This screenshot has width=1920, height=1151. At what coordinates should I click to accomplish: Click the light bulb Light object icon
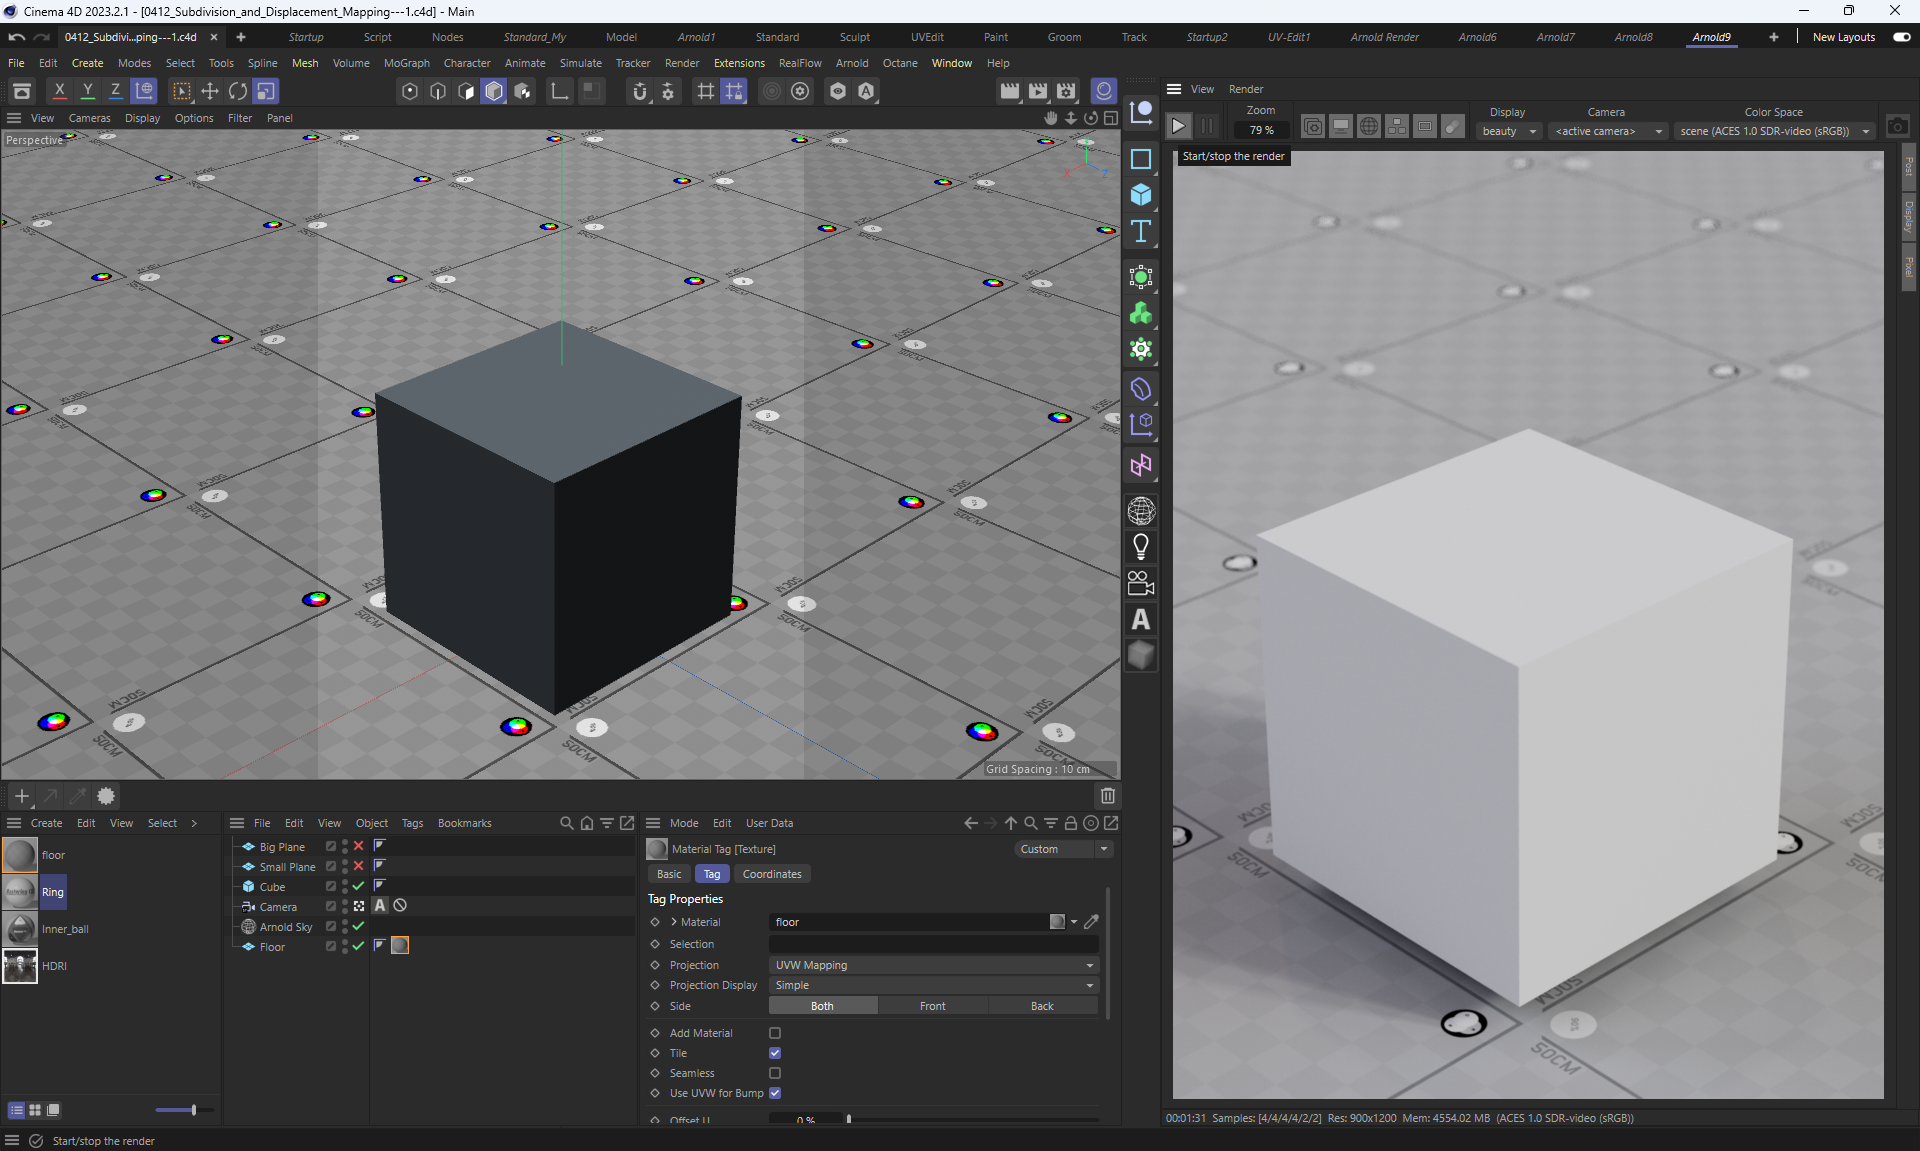coord(1141,546)
